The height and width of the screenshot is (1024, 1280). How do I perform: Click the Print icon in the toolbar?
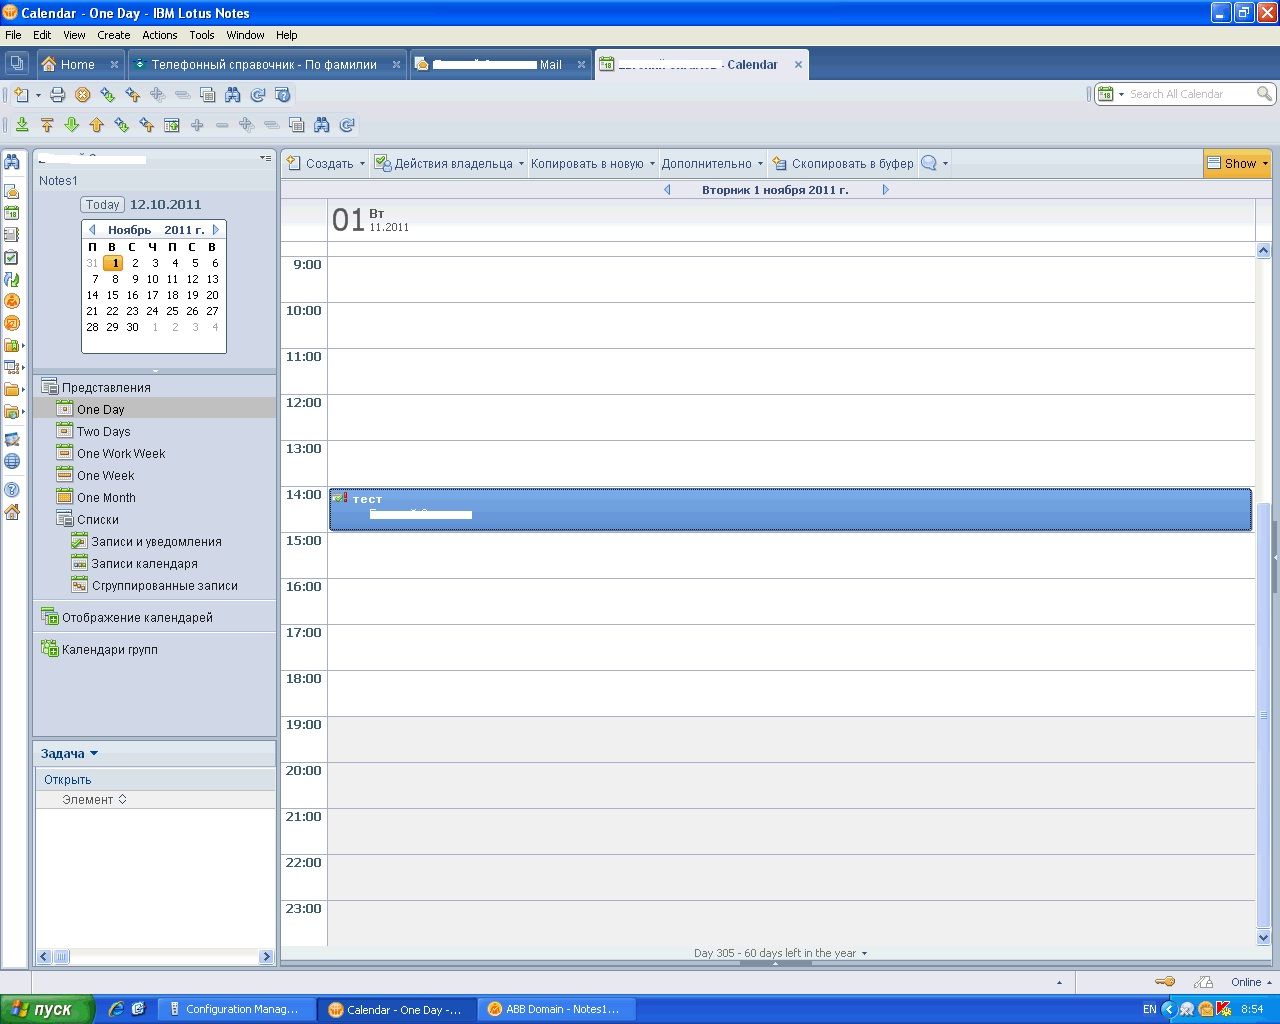coord(58,95)
